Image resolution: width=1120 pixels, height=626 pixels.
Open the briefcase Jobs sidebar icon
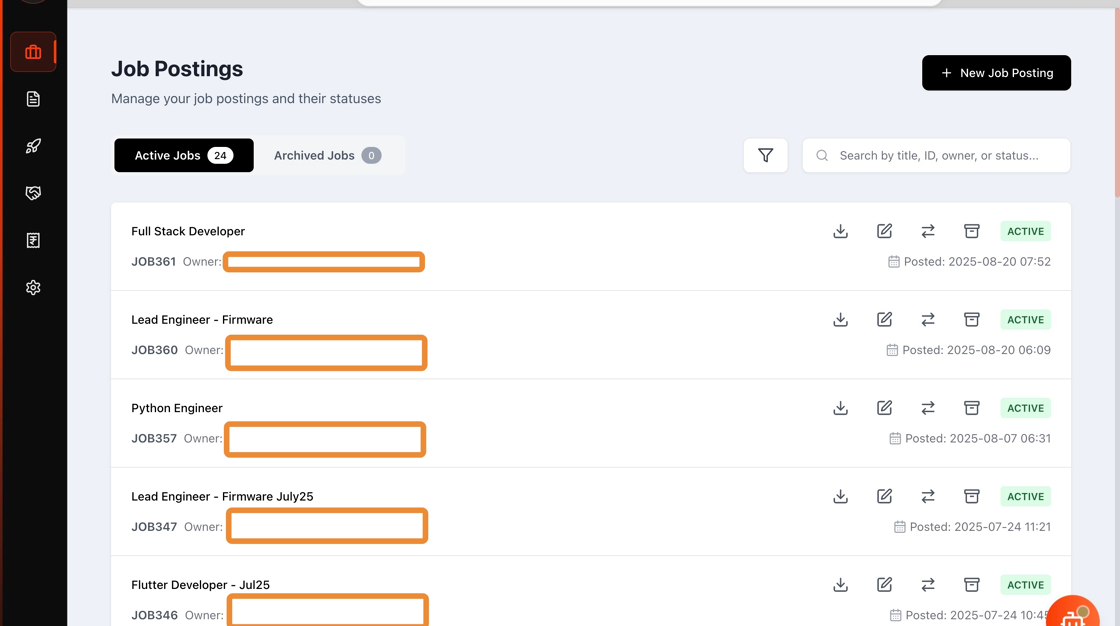[33, 52]
